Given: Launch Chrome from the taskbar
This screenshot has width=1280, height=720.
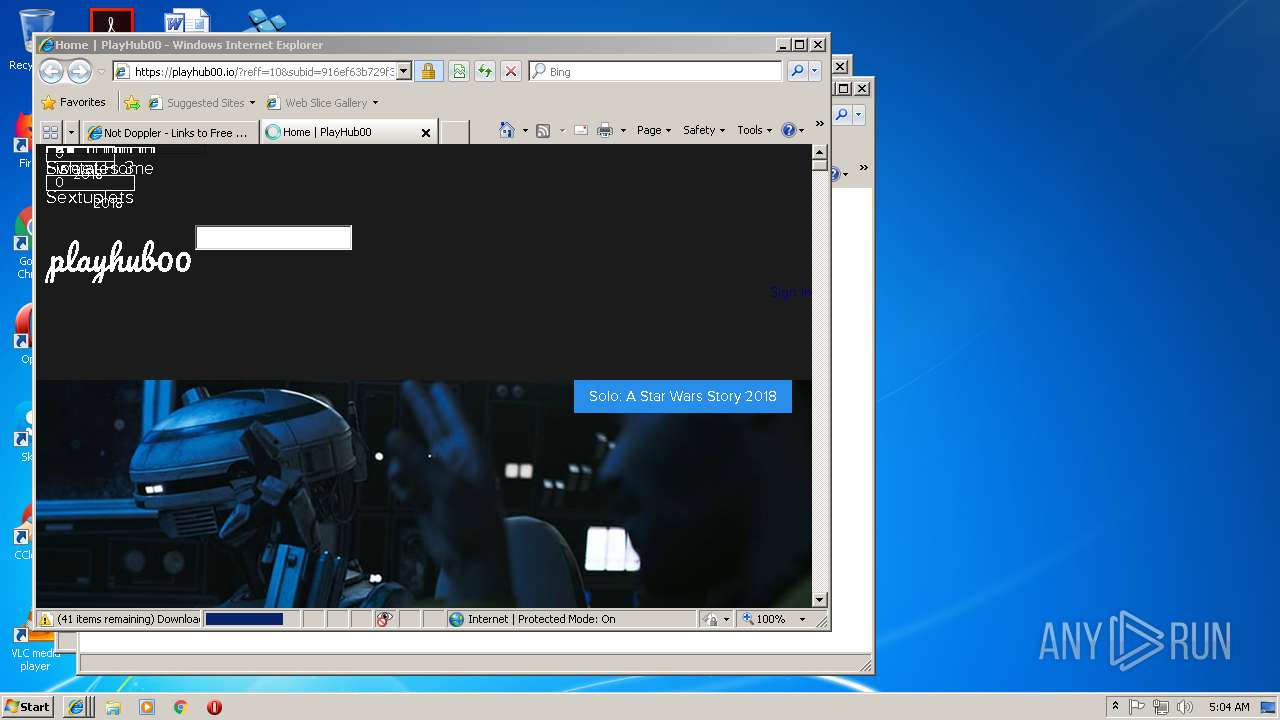Looking at the screenshot, I should pyautogui.click(x=181, y=707).
